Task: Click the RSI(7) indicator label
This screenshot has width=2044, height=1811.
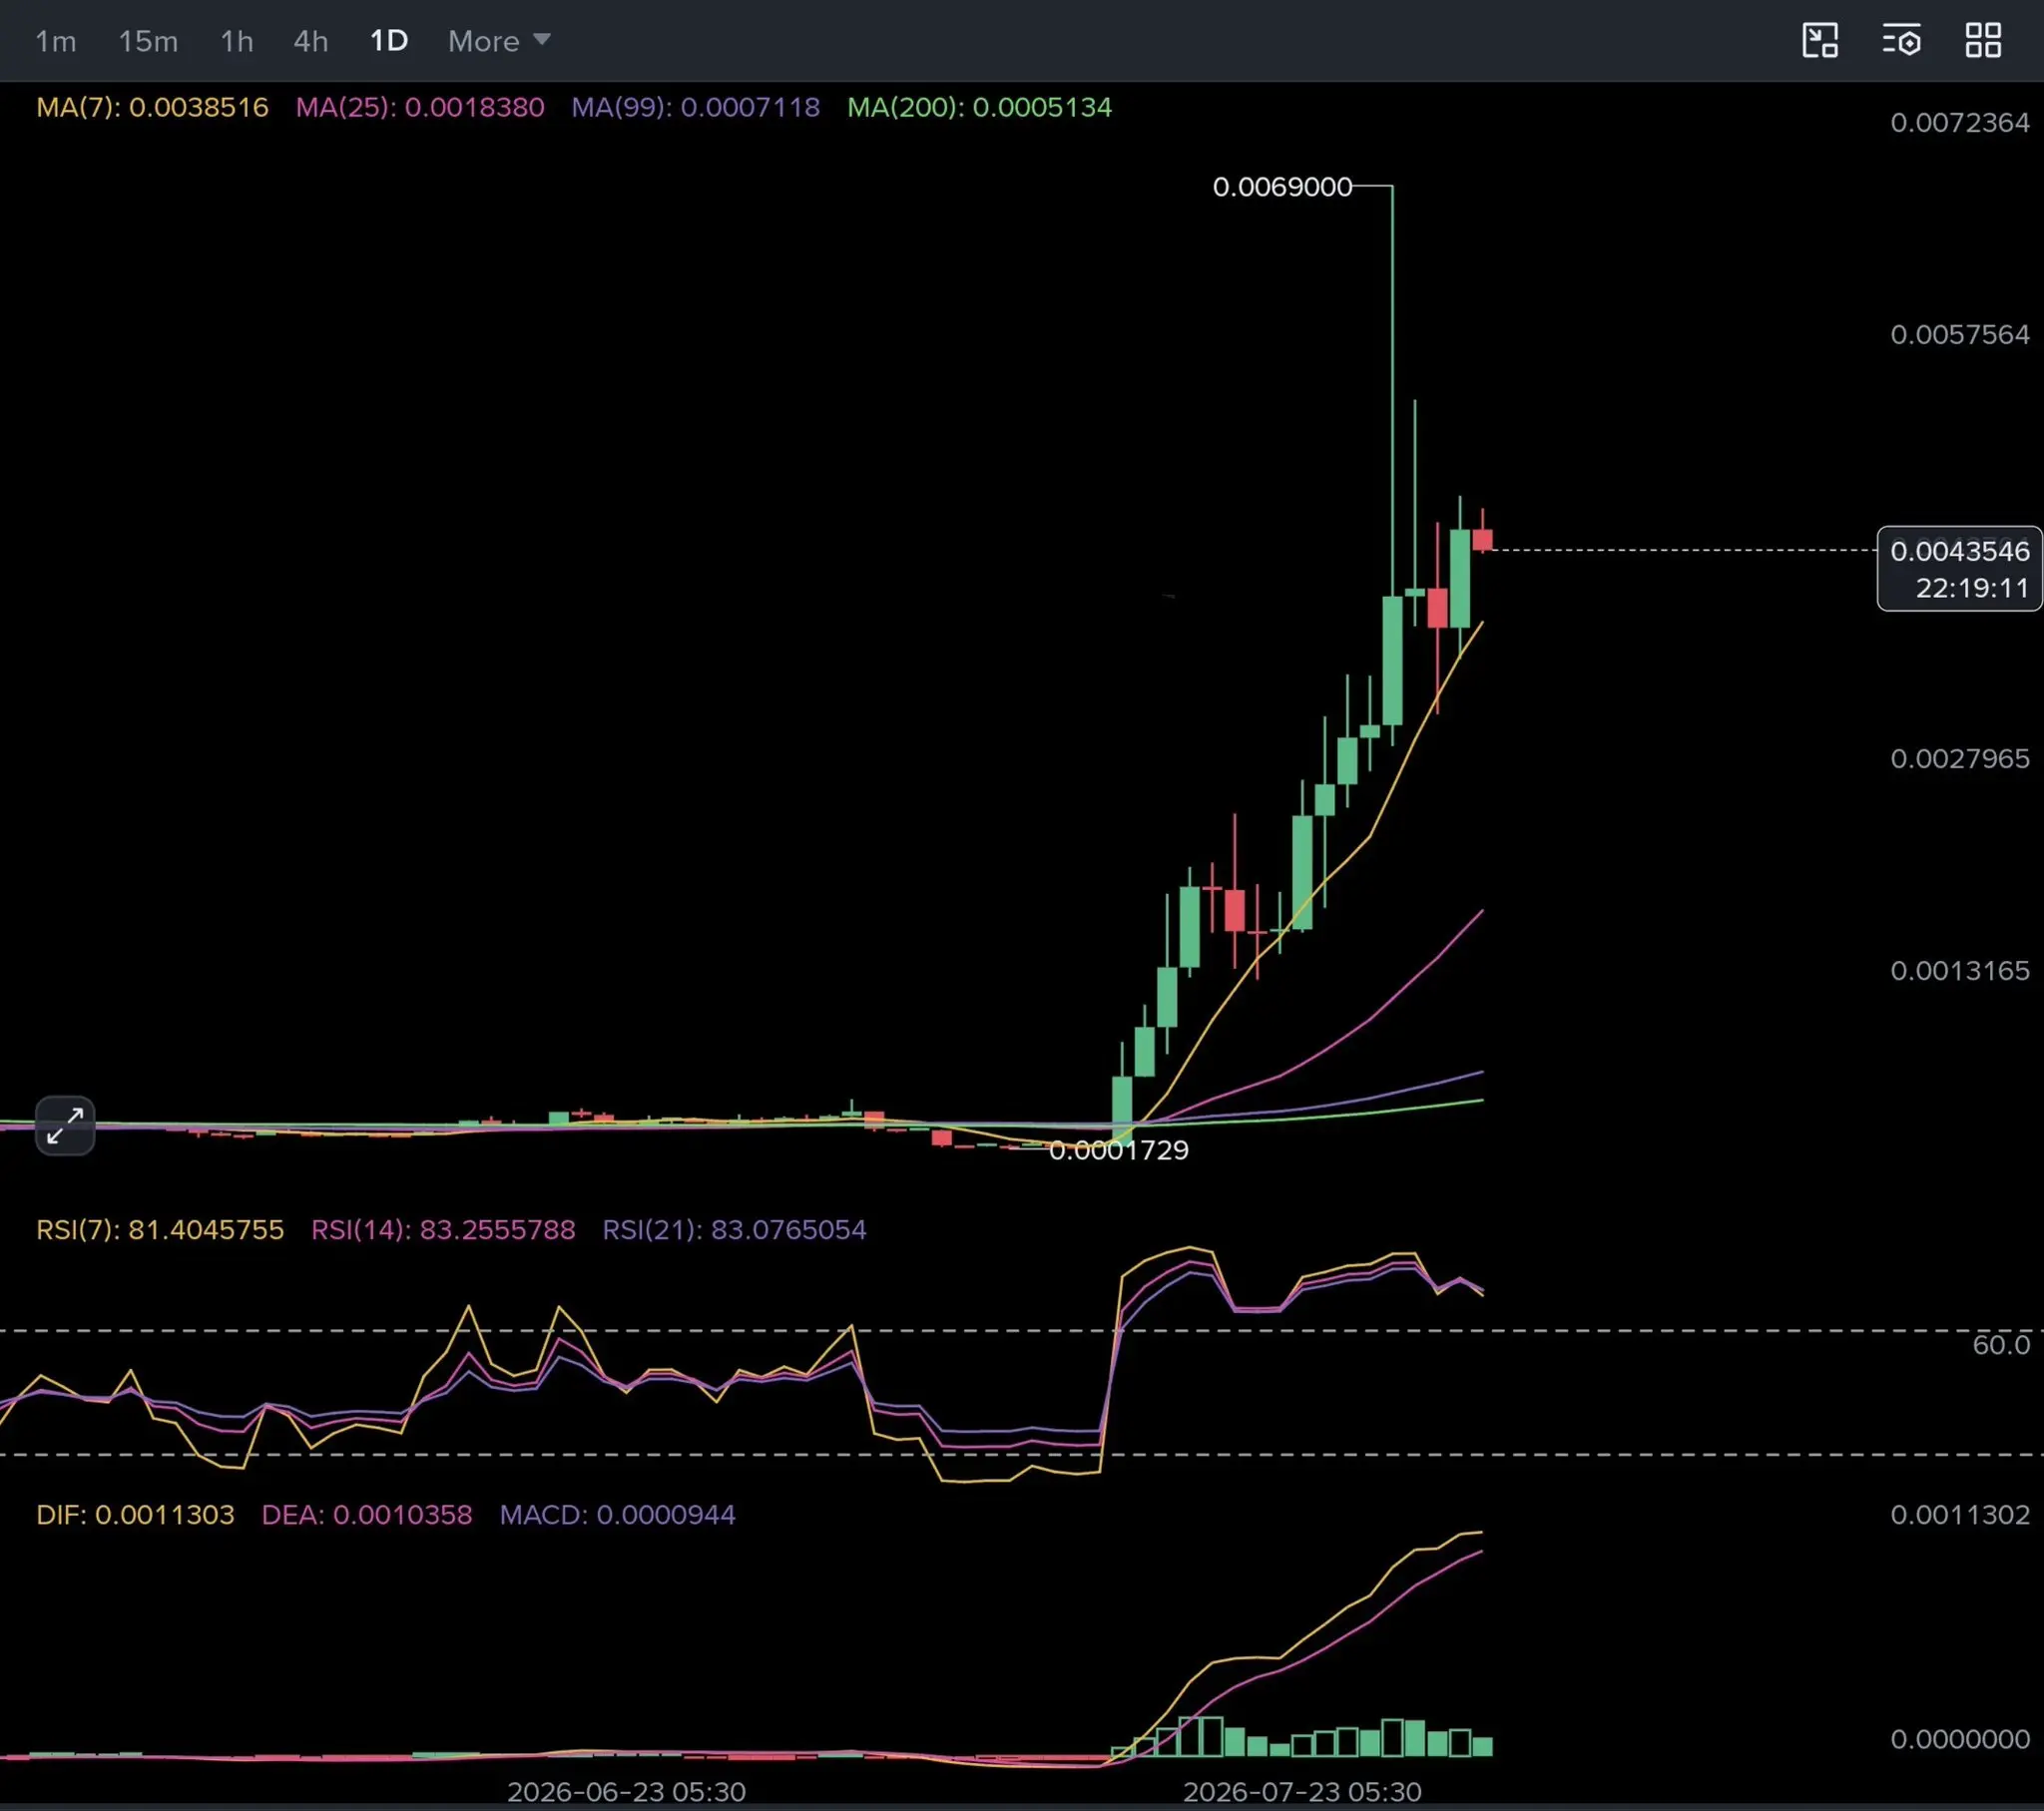Action: click(x=160, y=1230)
